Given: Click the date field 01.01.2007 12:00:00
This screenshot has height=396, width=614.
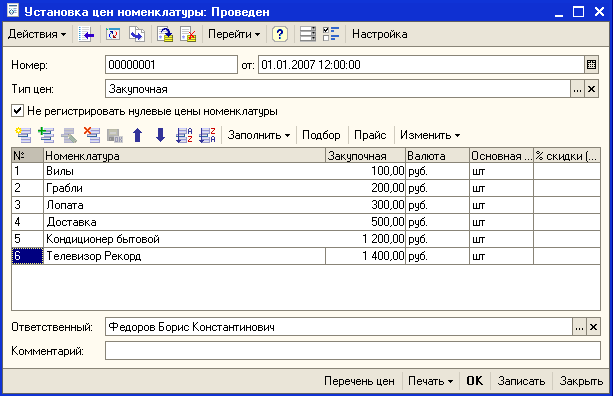Looking at the screenshot, I should pos(421,65).
